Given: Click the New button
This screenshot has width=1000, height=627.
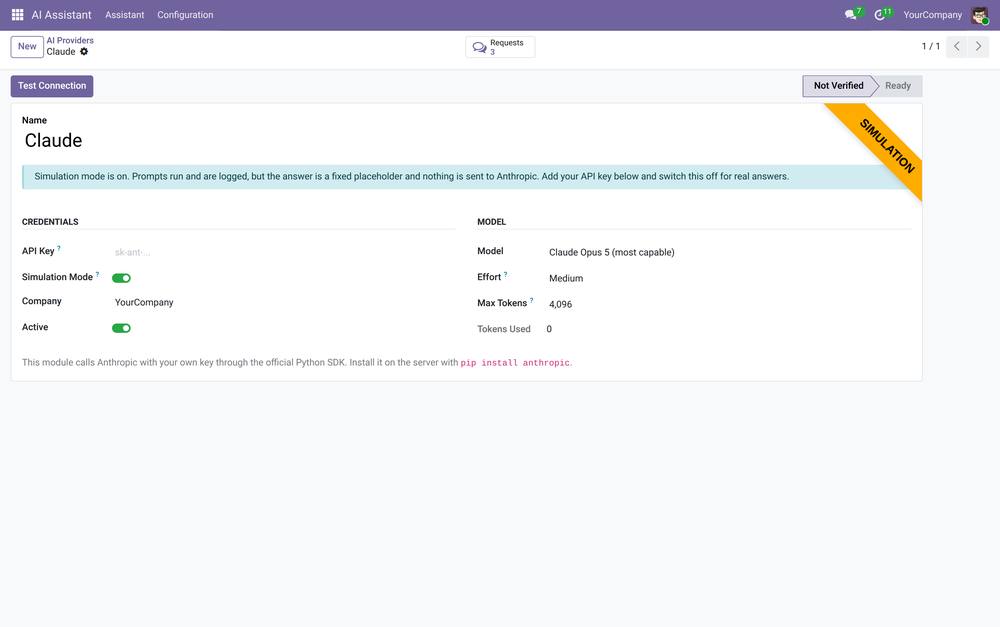Looking at the screenshot, I should coord(27,47).
